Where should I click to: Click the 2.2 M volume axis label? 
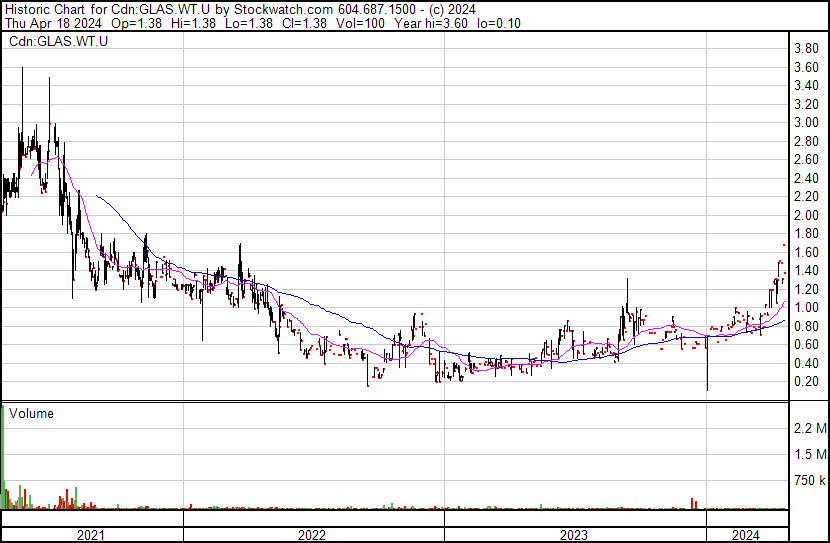[x=808, y=429]
